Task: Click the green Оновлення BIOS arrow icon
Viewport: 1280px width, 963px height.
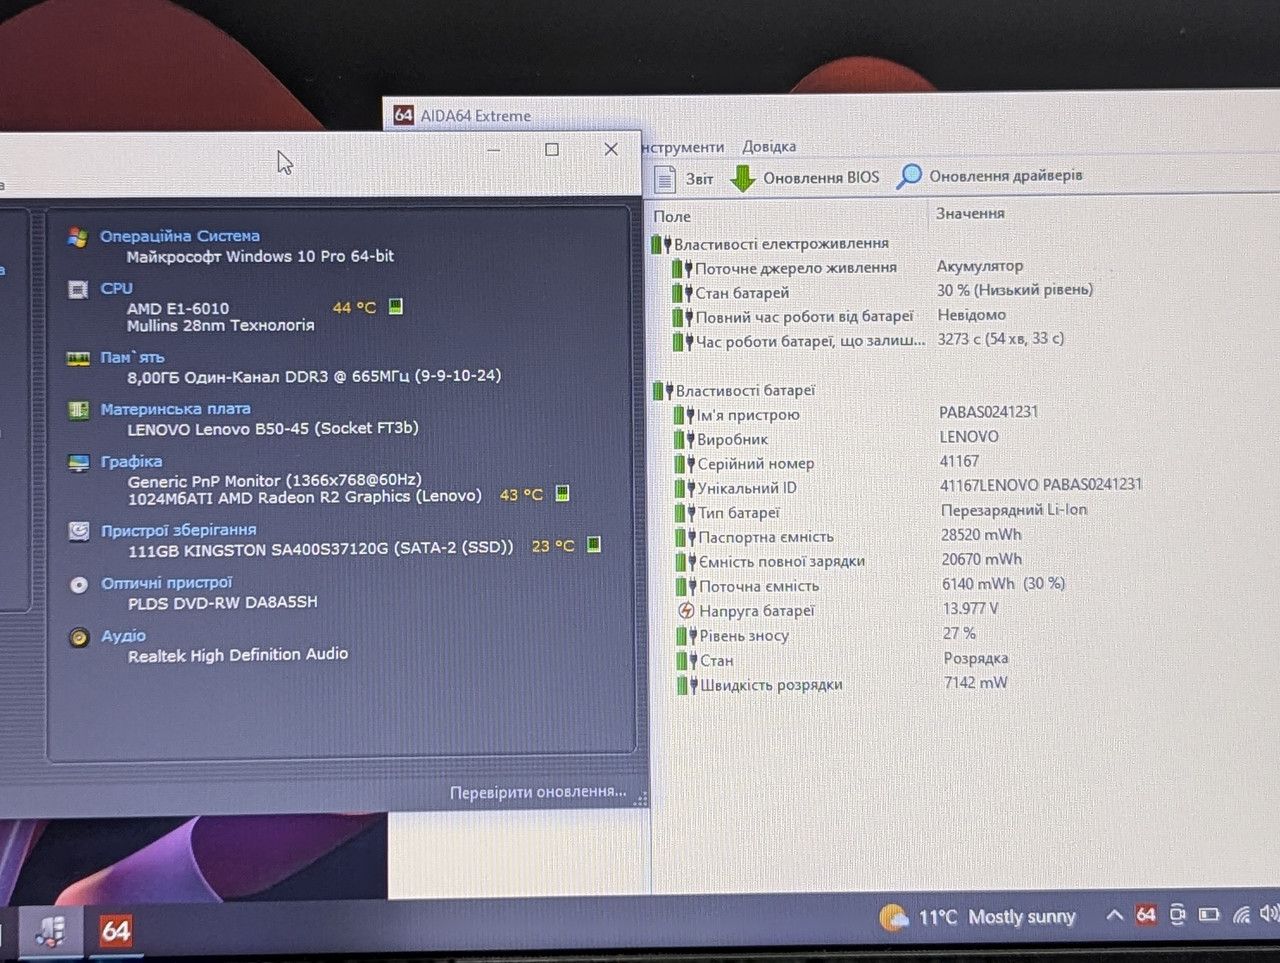Action: click(742, 178)
